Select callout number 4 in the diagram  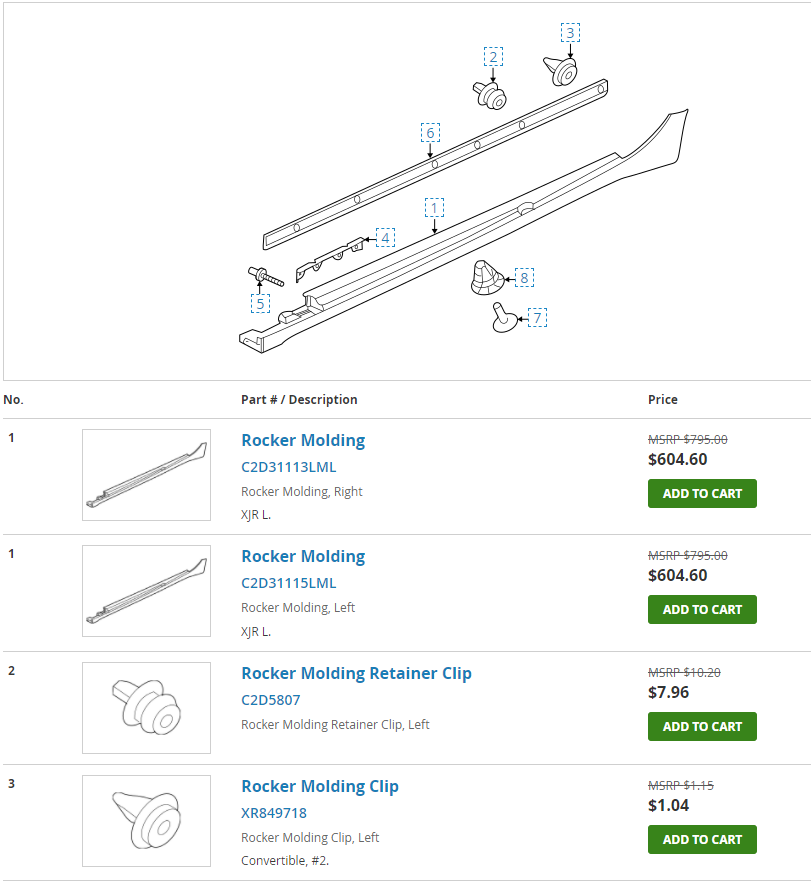(385, 238)
